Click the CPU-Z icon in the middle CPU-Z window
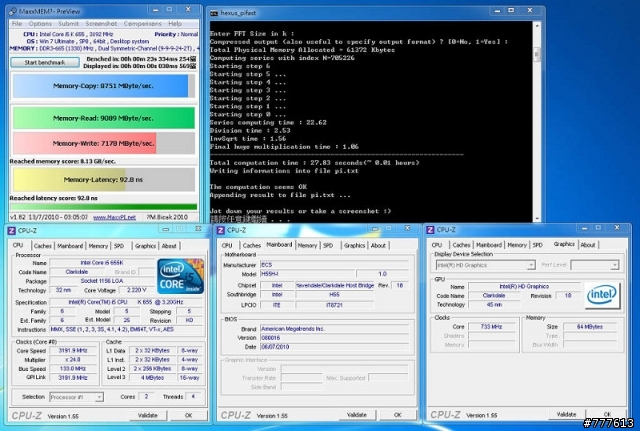 click(x=221, y=230)
